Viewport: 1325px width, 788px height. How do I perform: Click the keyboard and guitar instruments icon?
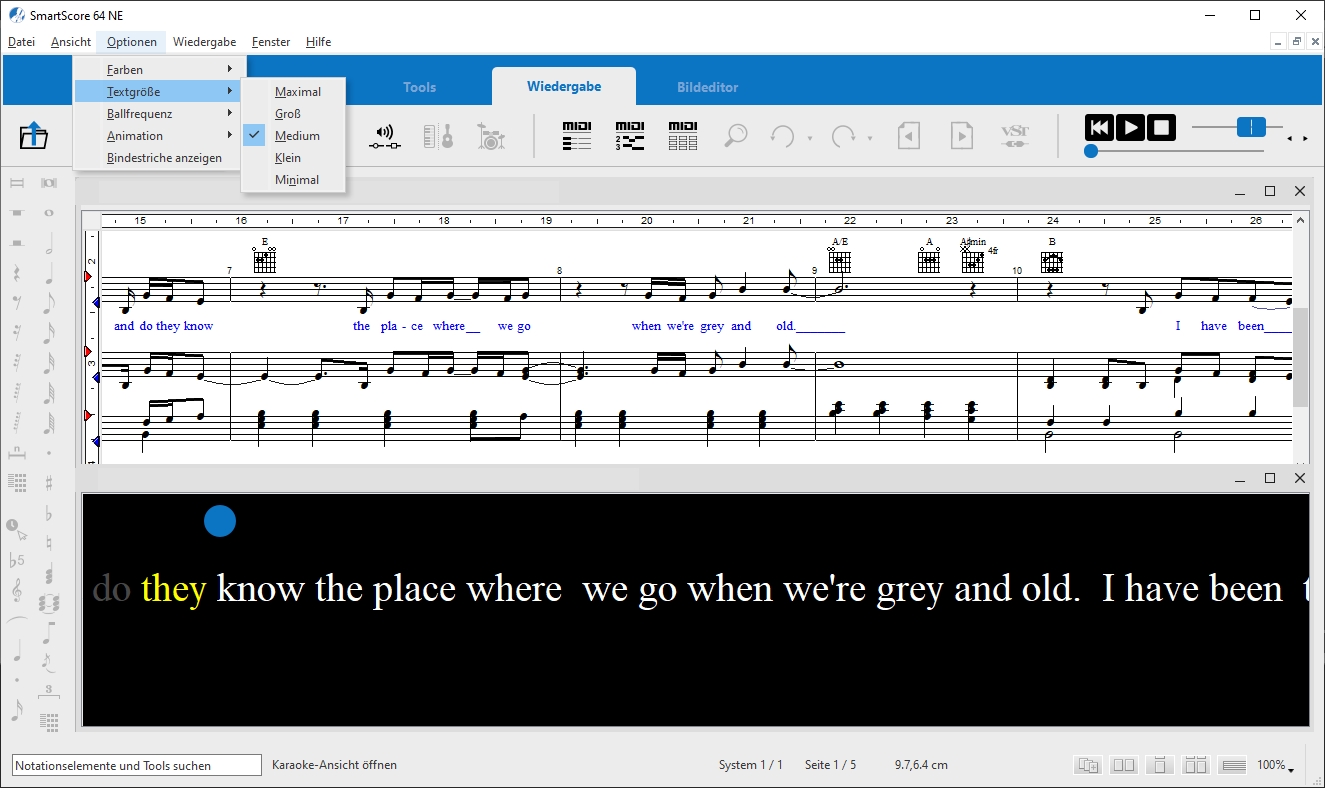pyautogui.click(x=438, y=136)
